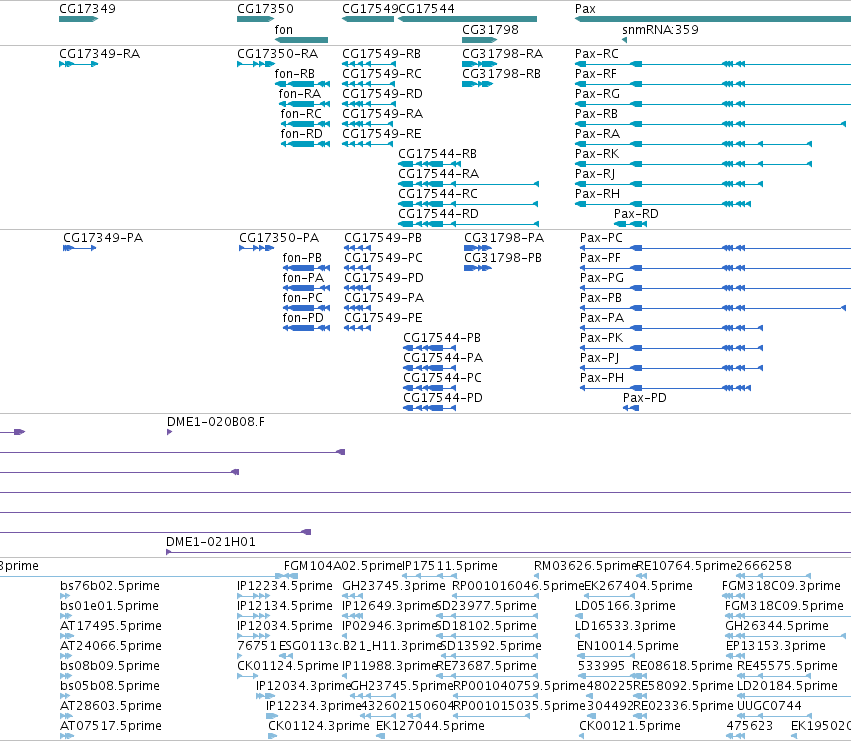Select the Pax gene label
Screen dimensions: 851x741
[586, 9]
